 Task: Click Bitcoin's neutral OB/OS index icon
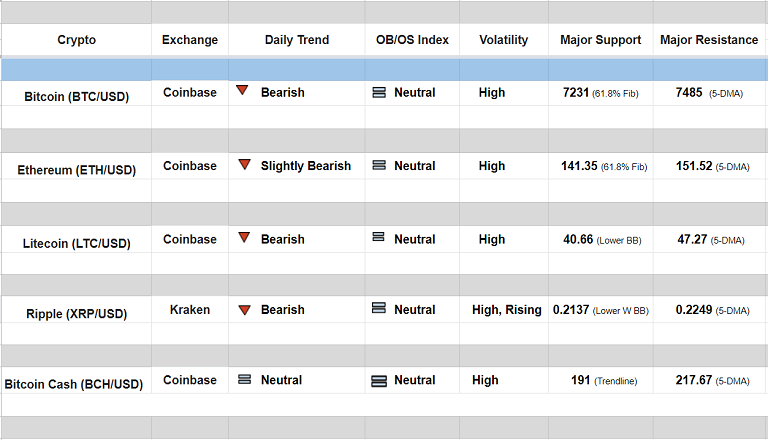379,92
